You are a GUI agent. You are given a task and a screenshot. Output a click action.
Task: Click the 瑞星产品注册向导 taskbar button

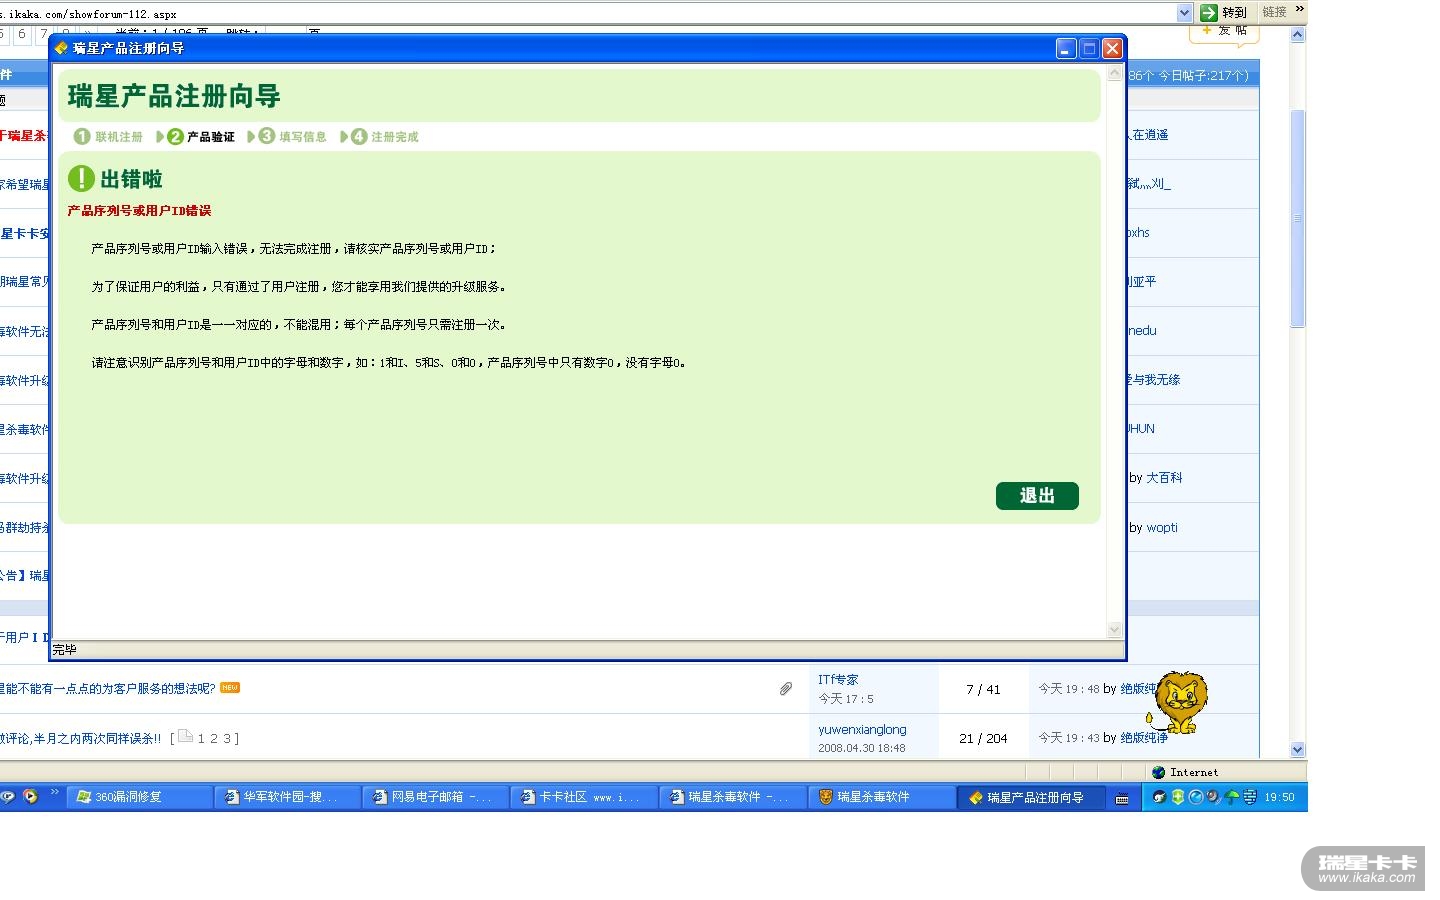(x=1031, y=797)
